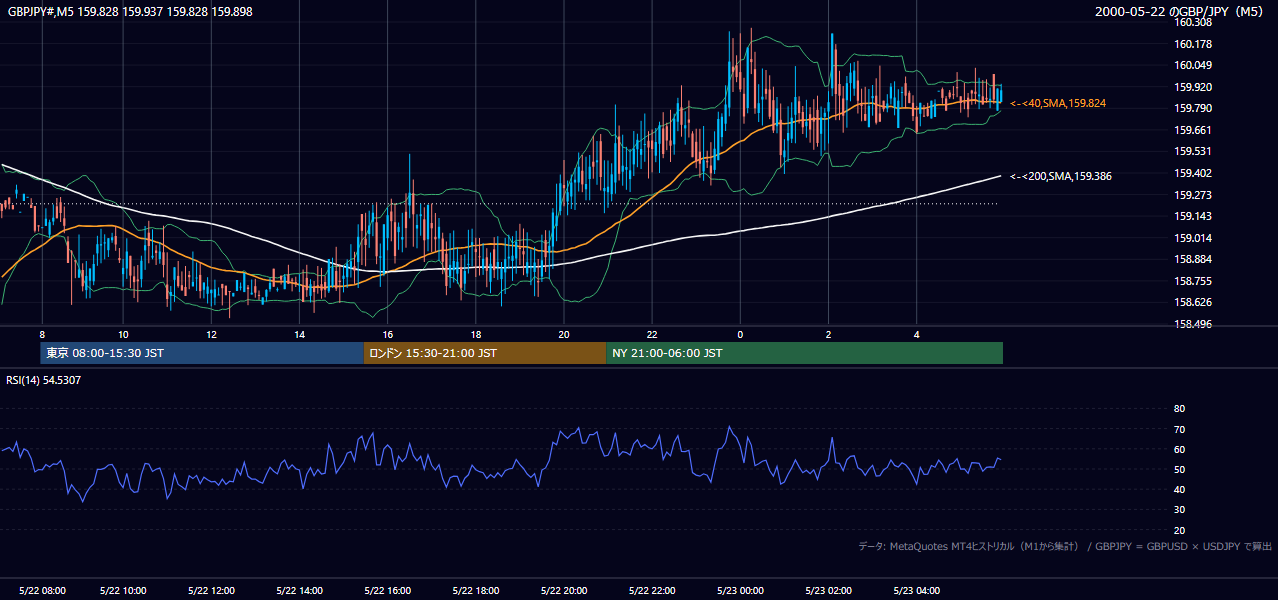Screen dimensions: 1278x600
Task: Click the 160.178 price axis value
Action: coord(1193,44)
